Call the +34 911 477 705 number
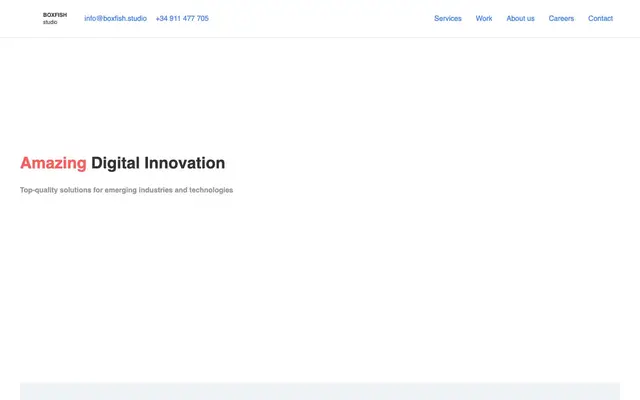The height and width of the screenshot is (400, 640). (182, 18)
